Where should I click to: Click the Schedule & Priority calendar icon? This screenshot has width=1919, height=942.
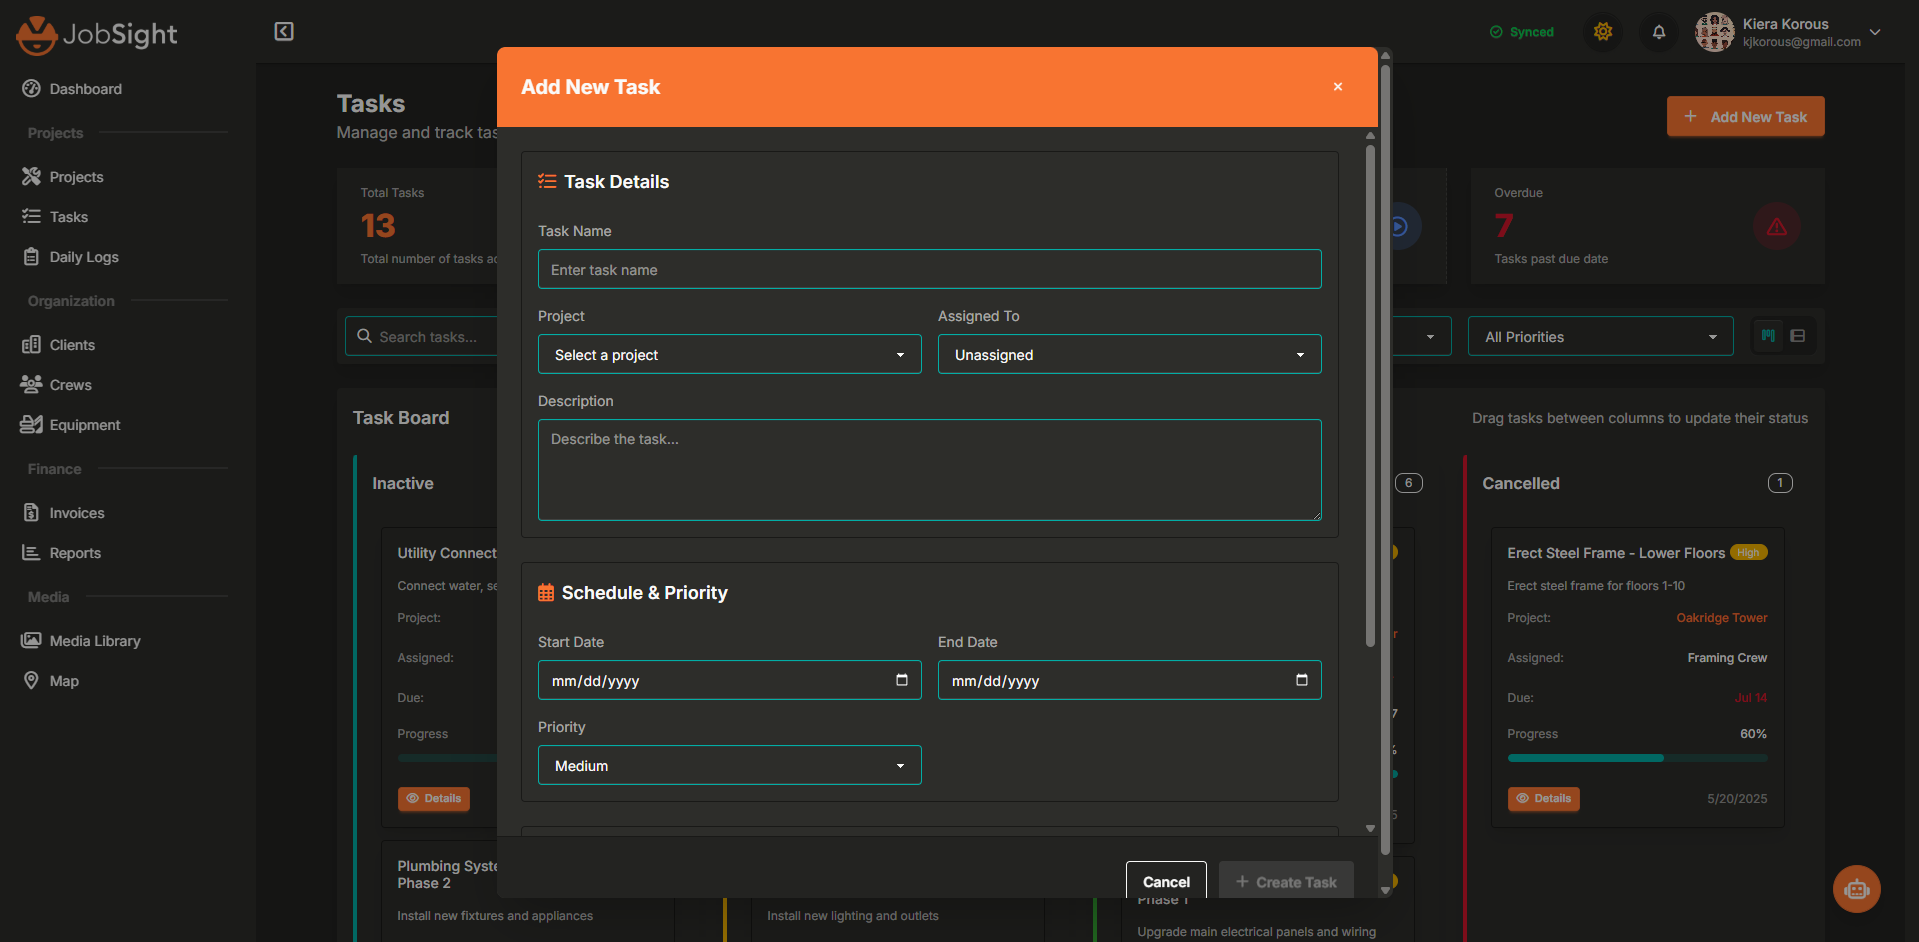click(546, 593)
